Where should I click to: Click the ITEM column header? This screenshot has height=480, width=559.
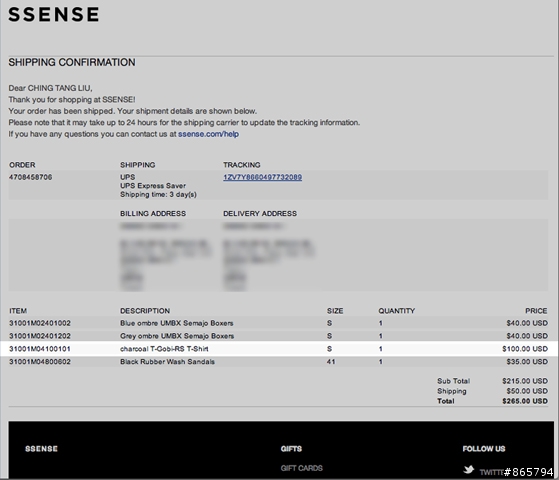[18, 311]
